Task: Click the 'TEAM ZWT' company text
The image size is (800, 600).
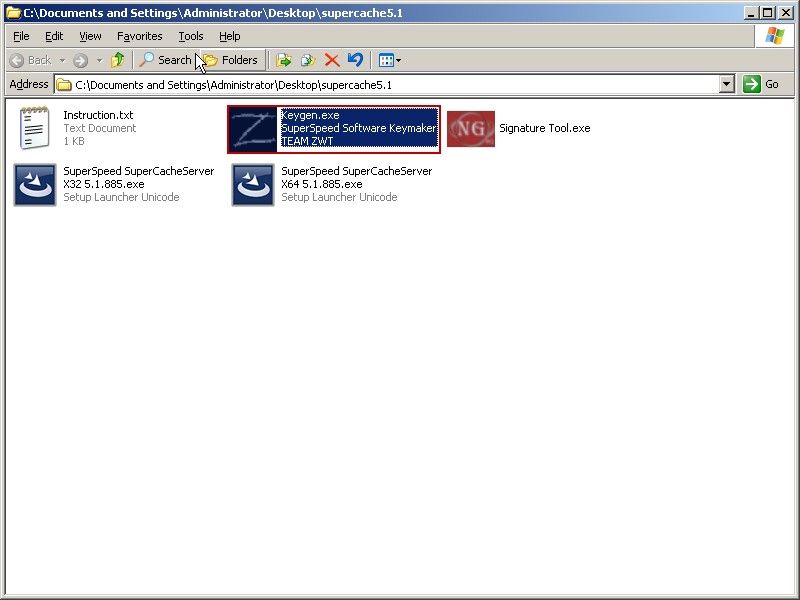Action: point(307,141)
